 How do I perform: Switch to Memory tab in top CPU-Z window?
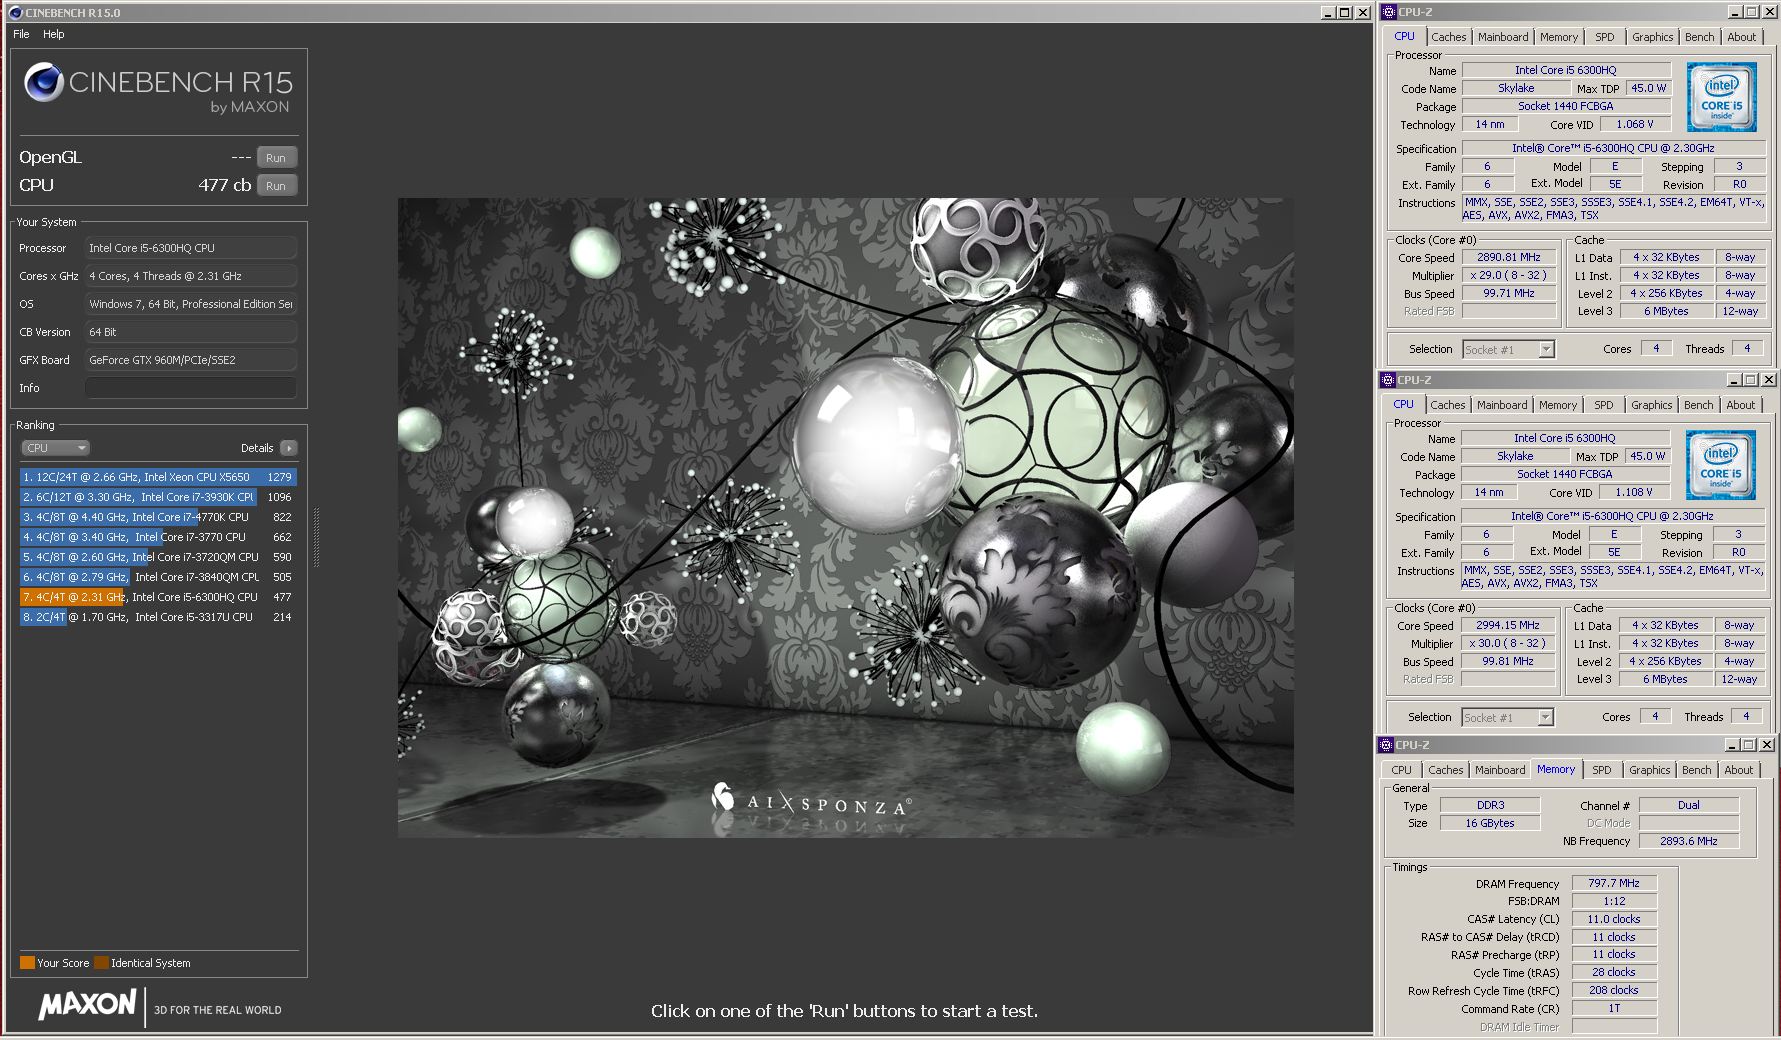pos(1559,37)
